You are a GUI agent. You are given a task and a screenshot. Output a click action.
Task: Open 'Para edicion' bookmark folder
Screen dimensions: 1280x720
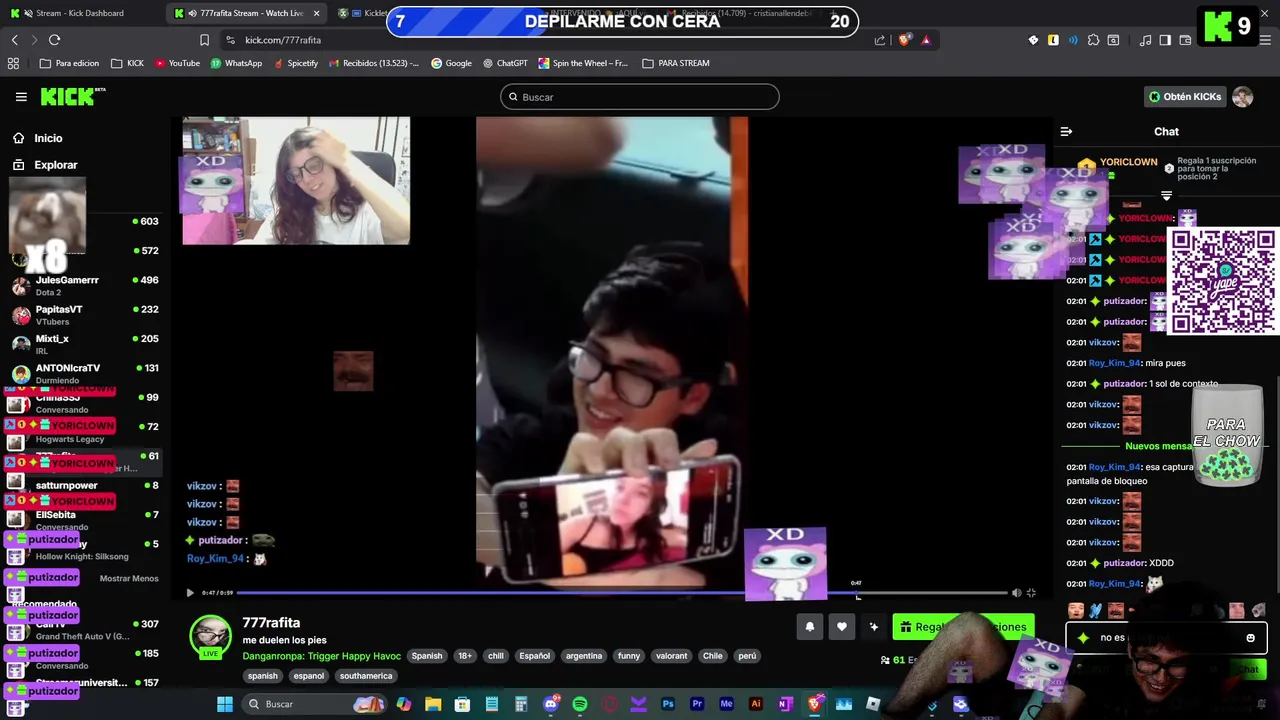69,63
